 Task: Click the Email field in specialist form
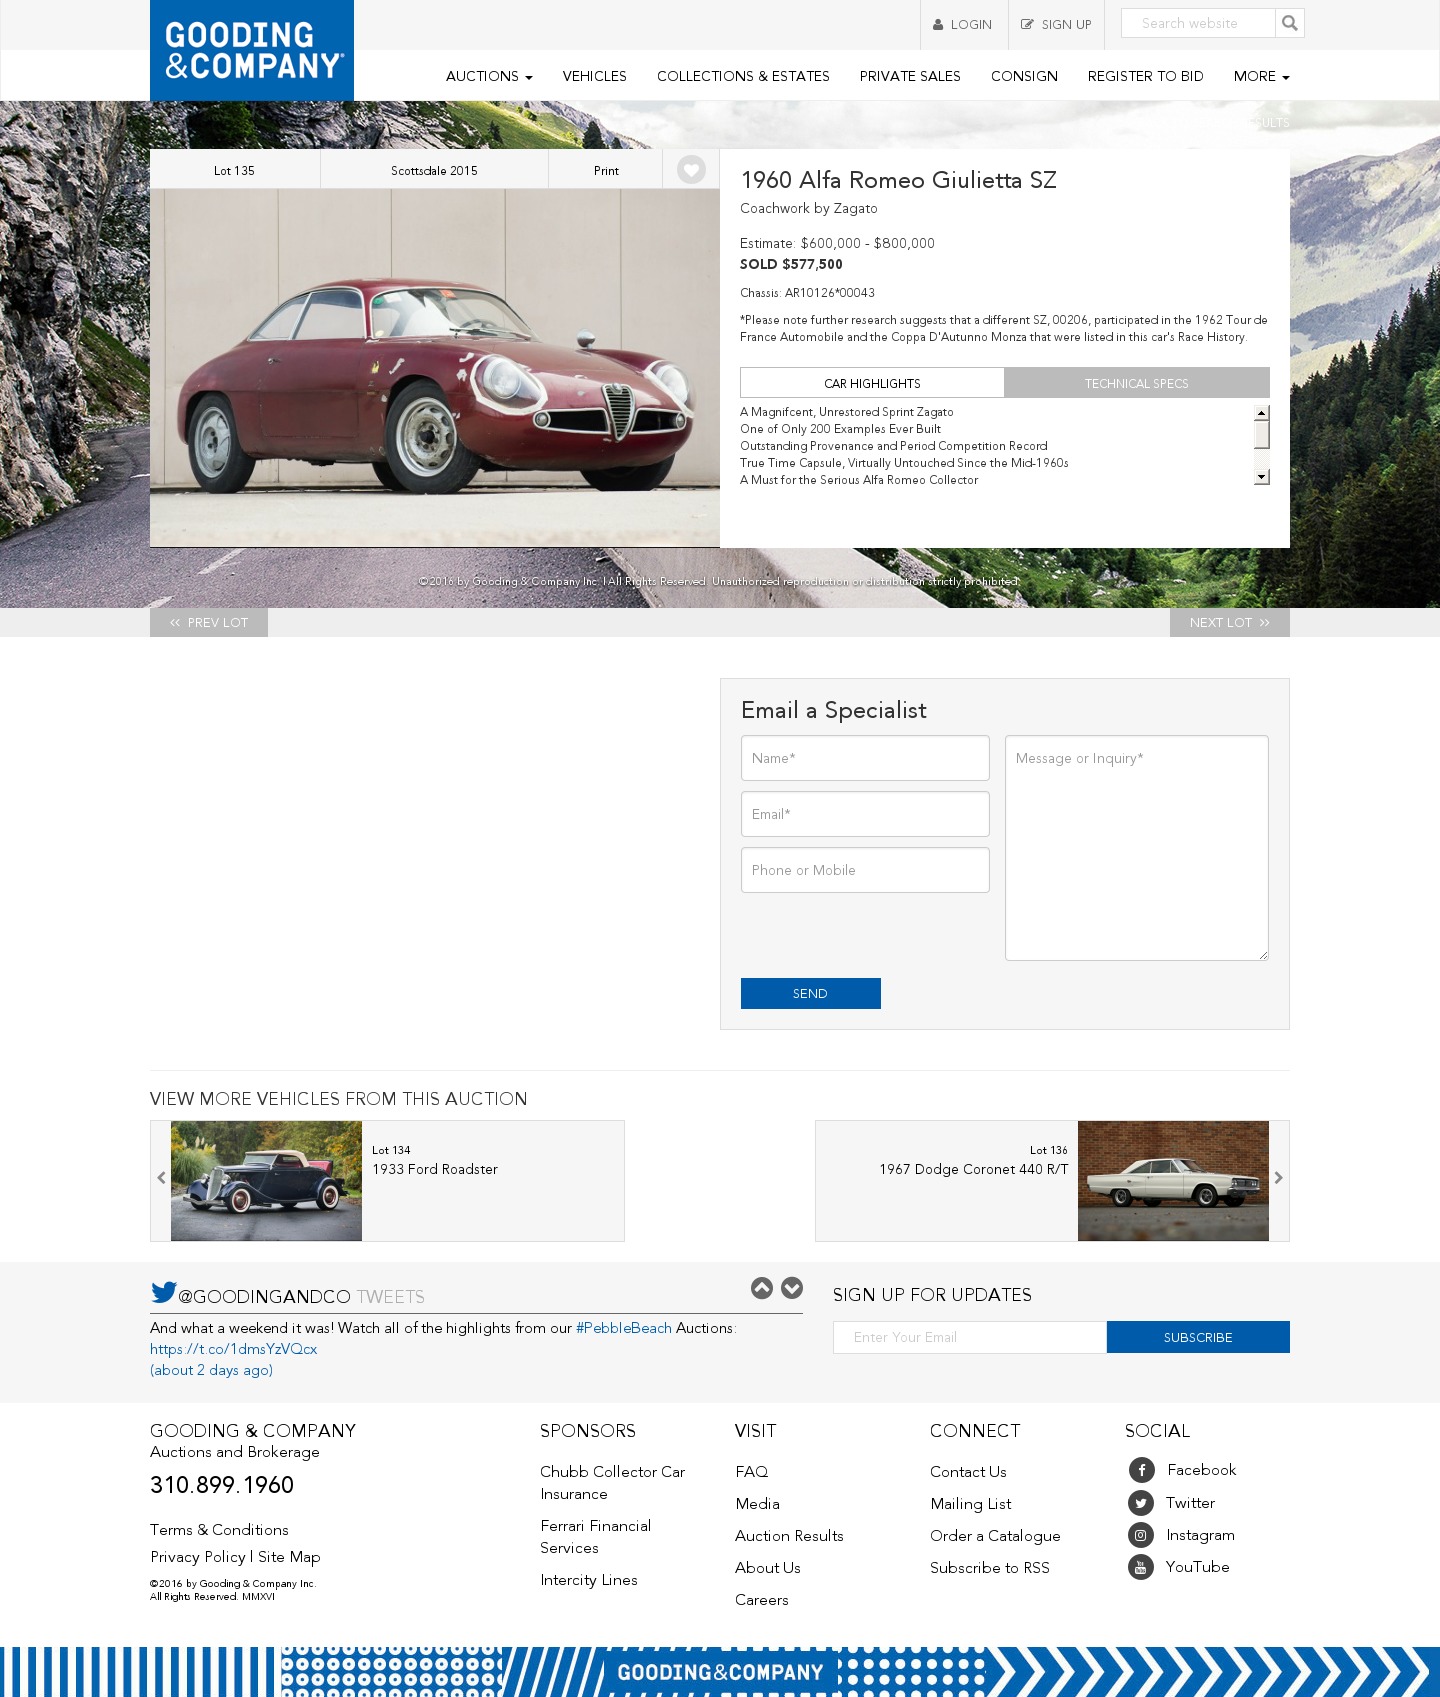click(865, 814)
